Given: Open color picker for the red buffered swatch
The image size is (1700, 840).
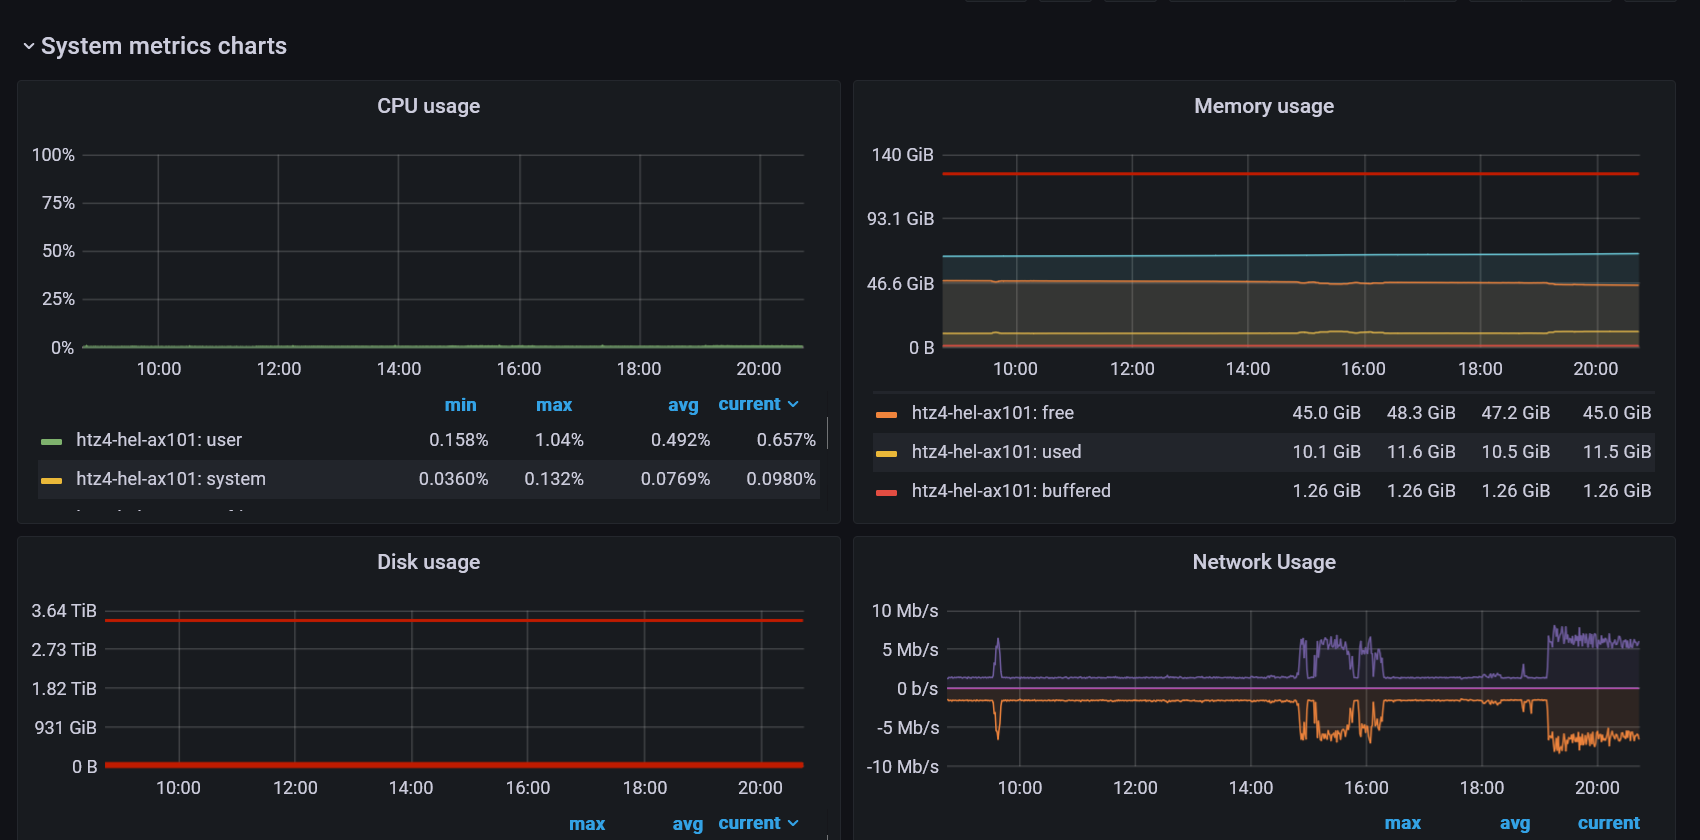Looking at the screenshot, I should coord(886,492).
